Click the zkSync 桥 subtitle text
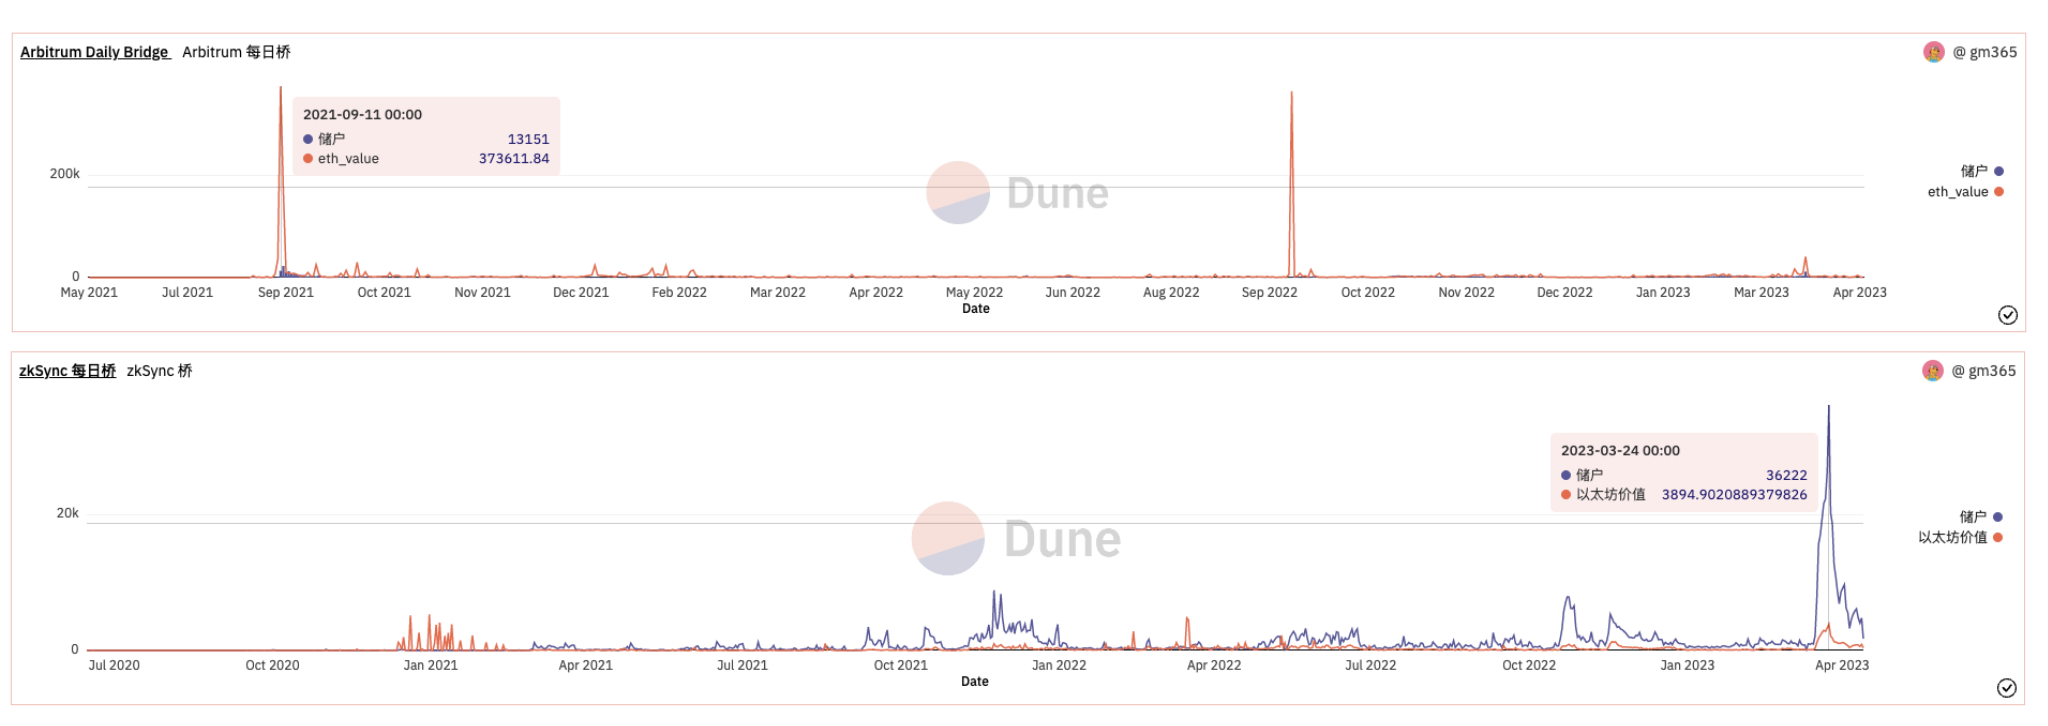Viewport: 2048px width, 726px height. (159, 371)
